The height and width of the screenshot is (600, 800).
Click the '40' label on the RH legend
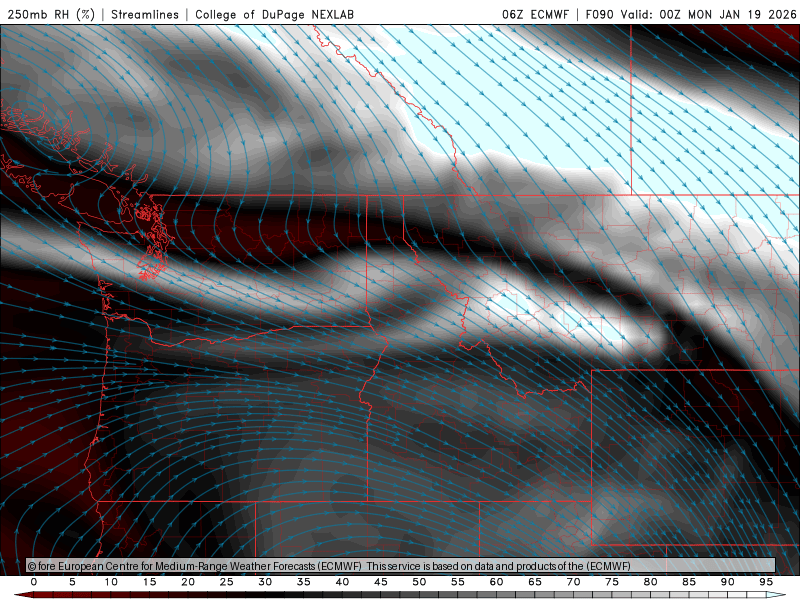342,582
